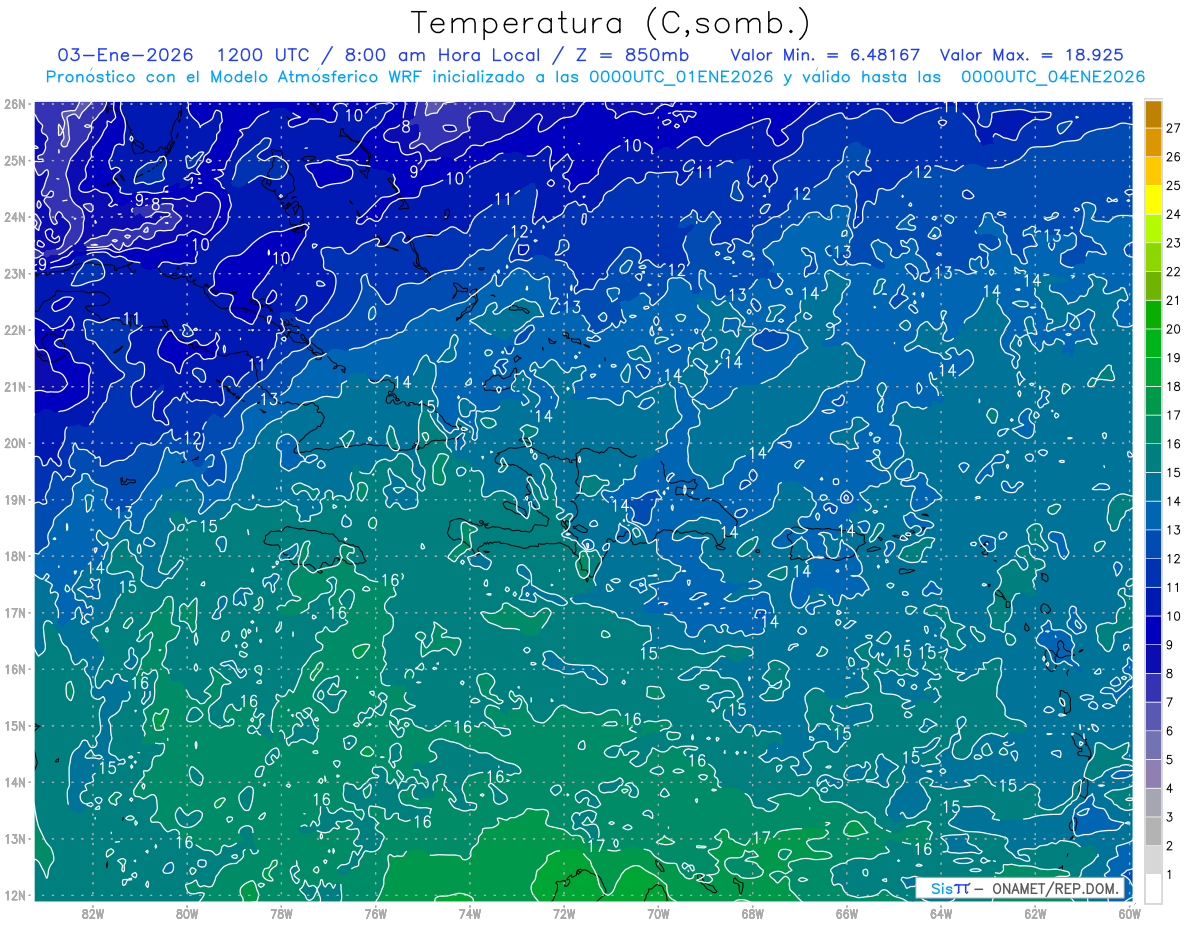The image size is (1200, 927).
Task: Click the 14N latitude axis label
Action: click(14, 781)
